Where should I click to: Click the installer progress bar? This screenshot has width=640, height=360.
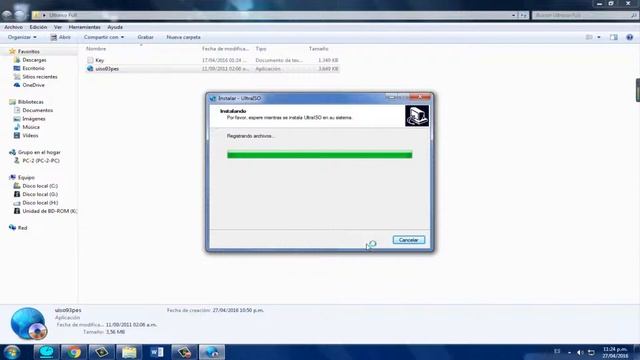pos(320,155)
